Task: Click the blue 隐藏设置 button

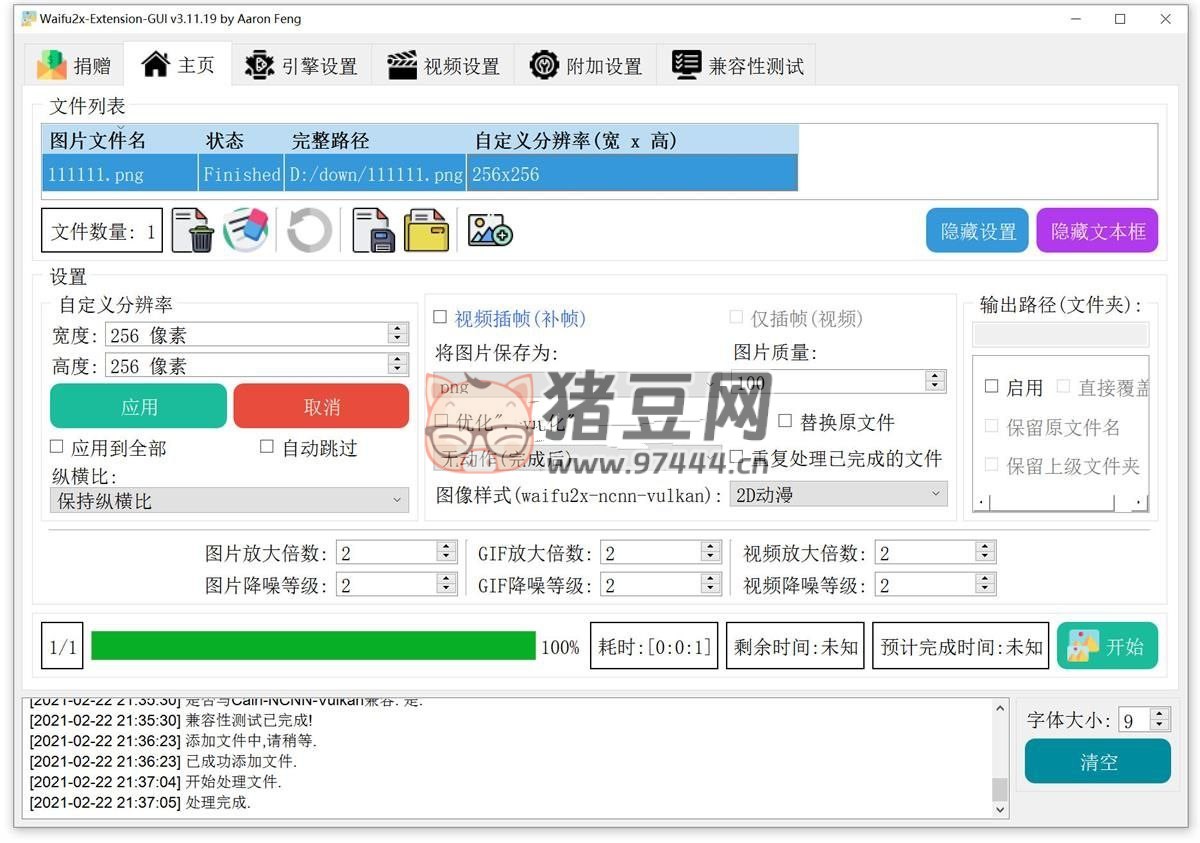Action: click(978, 231)
